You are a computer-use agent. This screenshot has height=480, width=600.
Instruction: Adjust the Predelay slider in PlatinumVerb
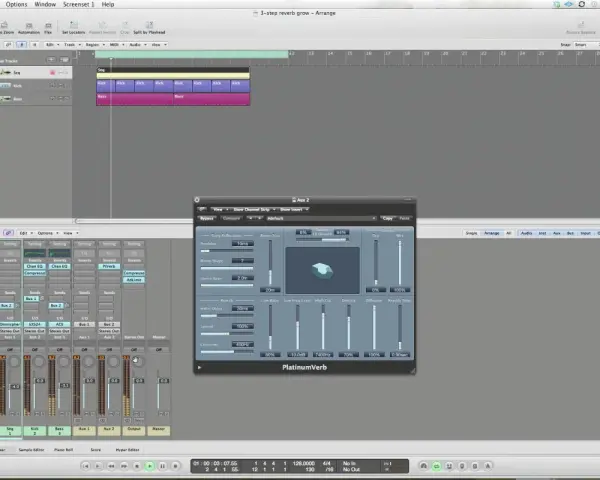pos(227,251)
